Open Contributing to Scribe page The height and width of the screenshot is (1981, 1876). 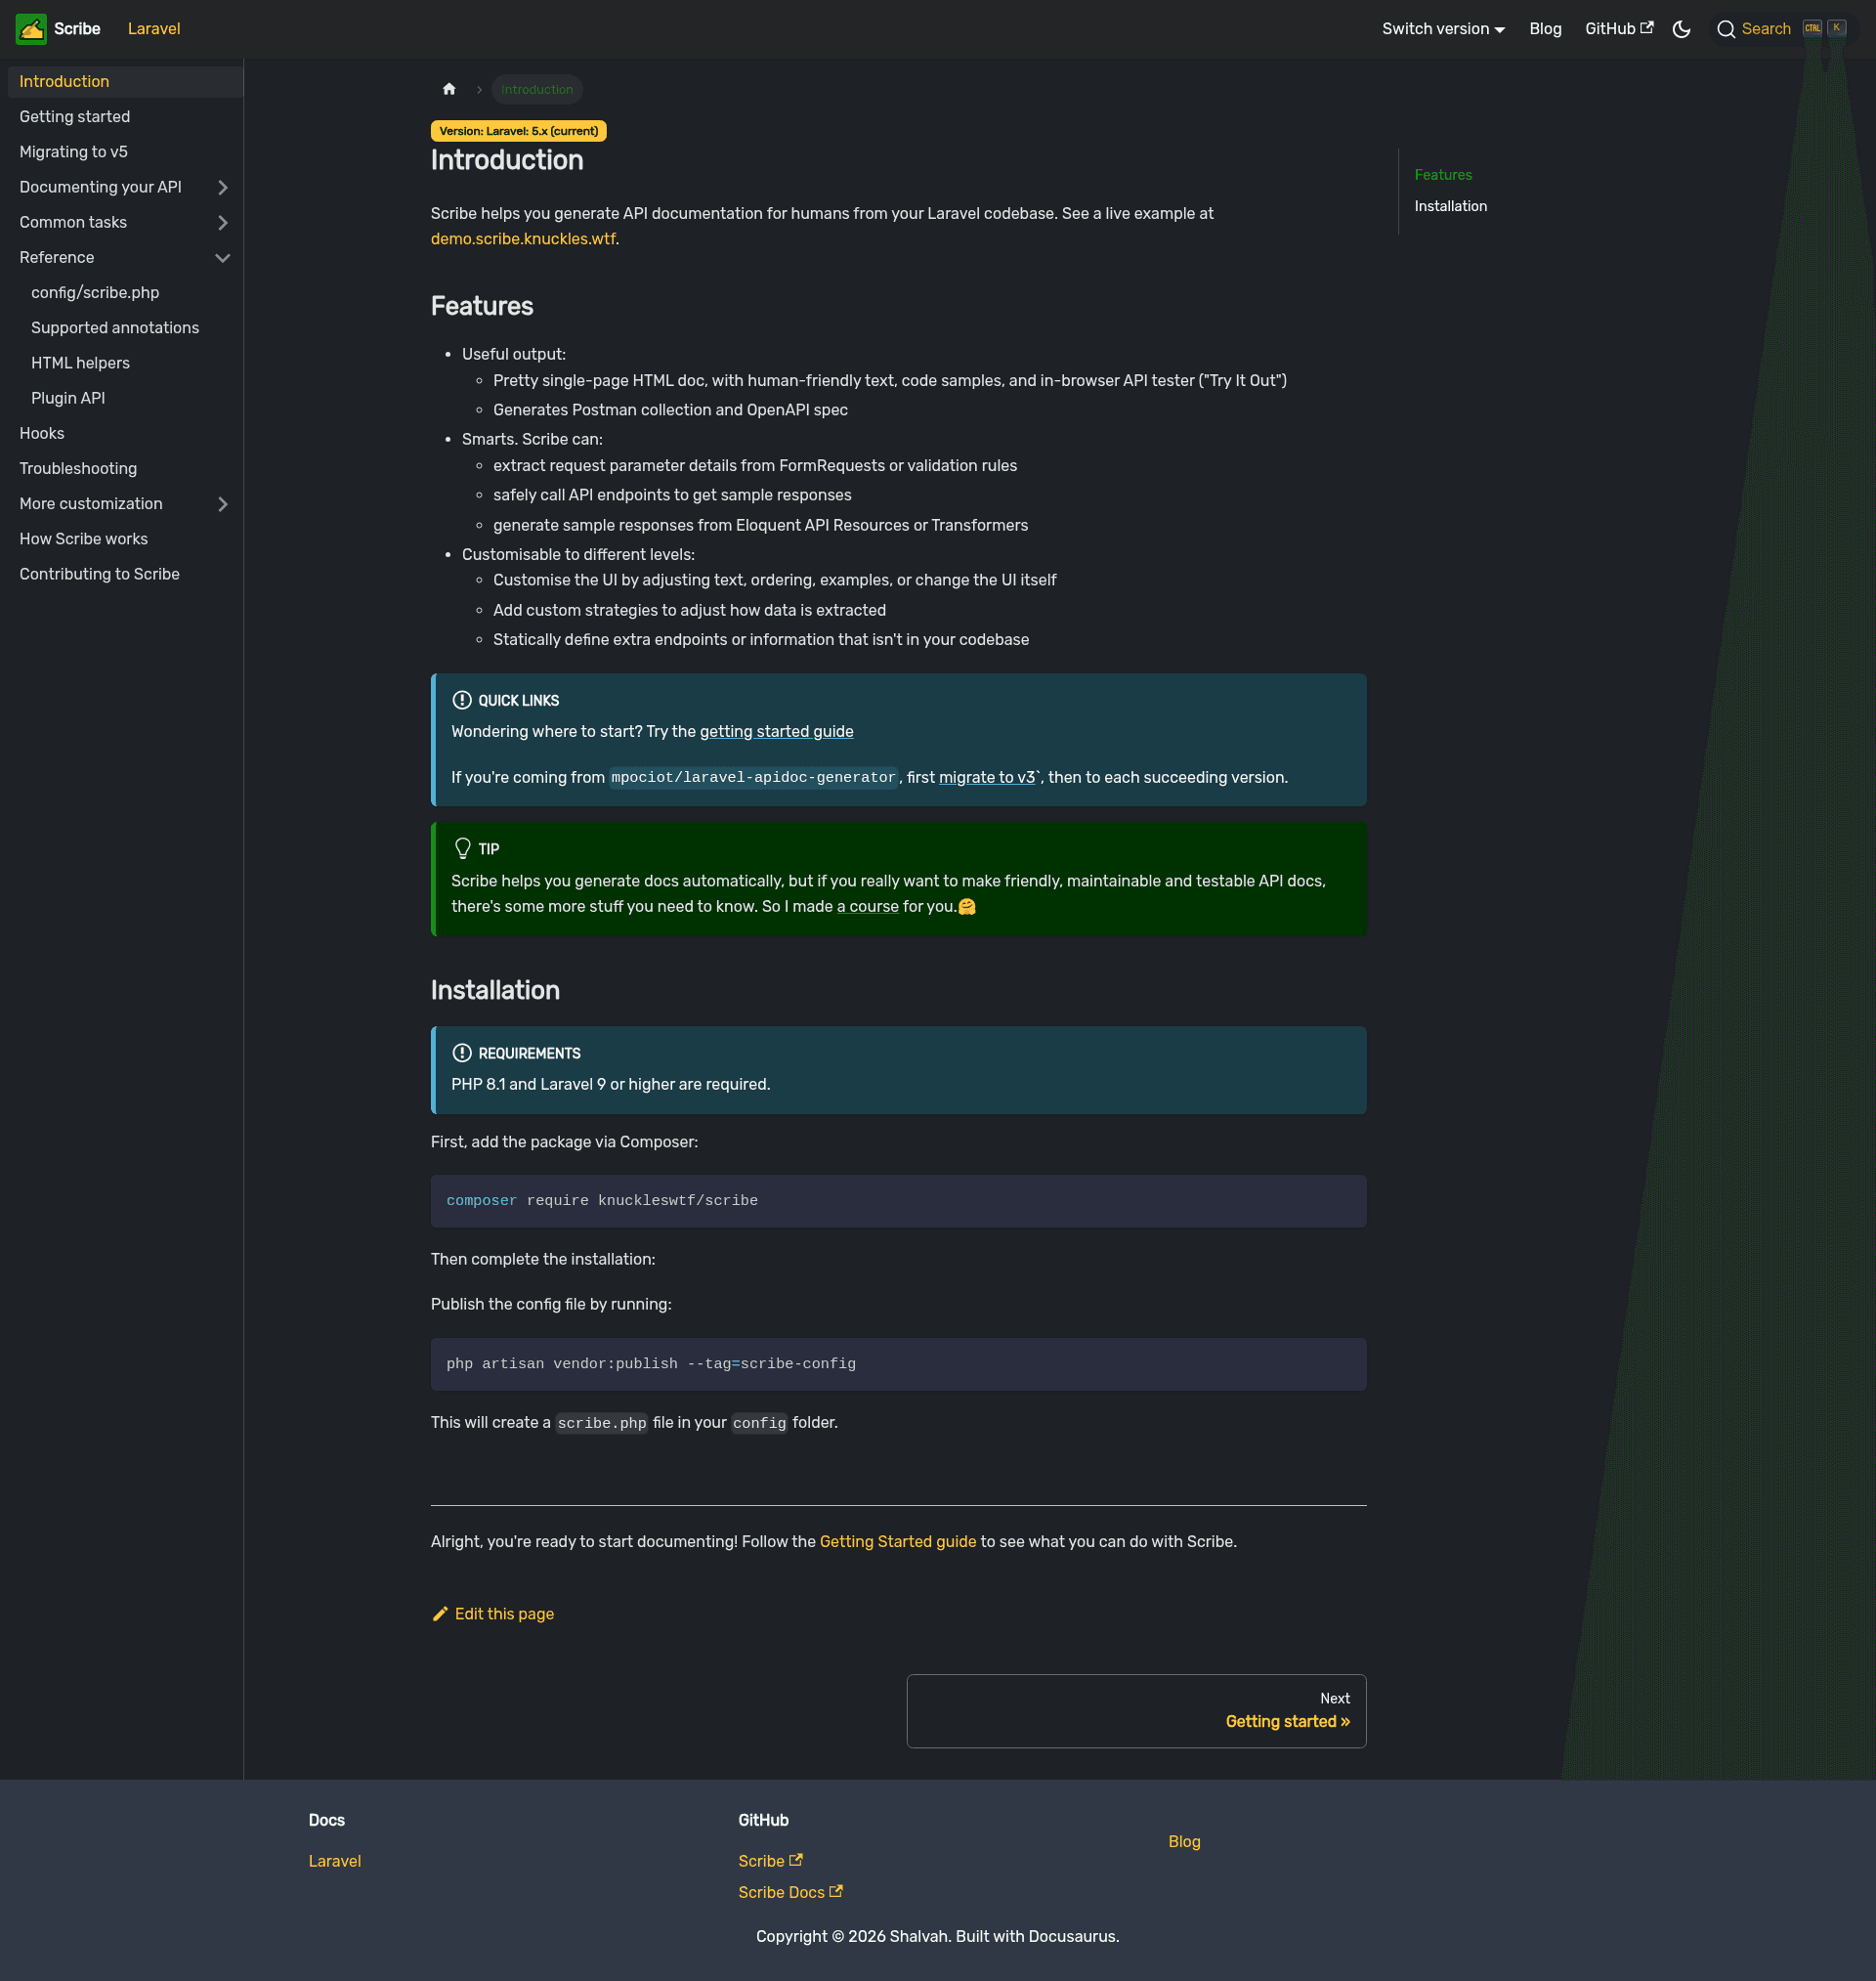tap(125, 573)
